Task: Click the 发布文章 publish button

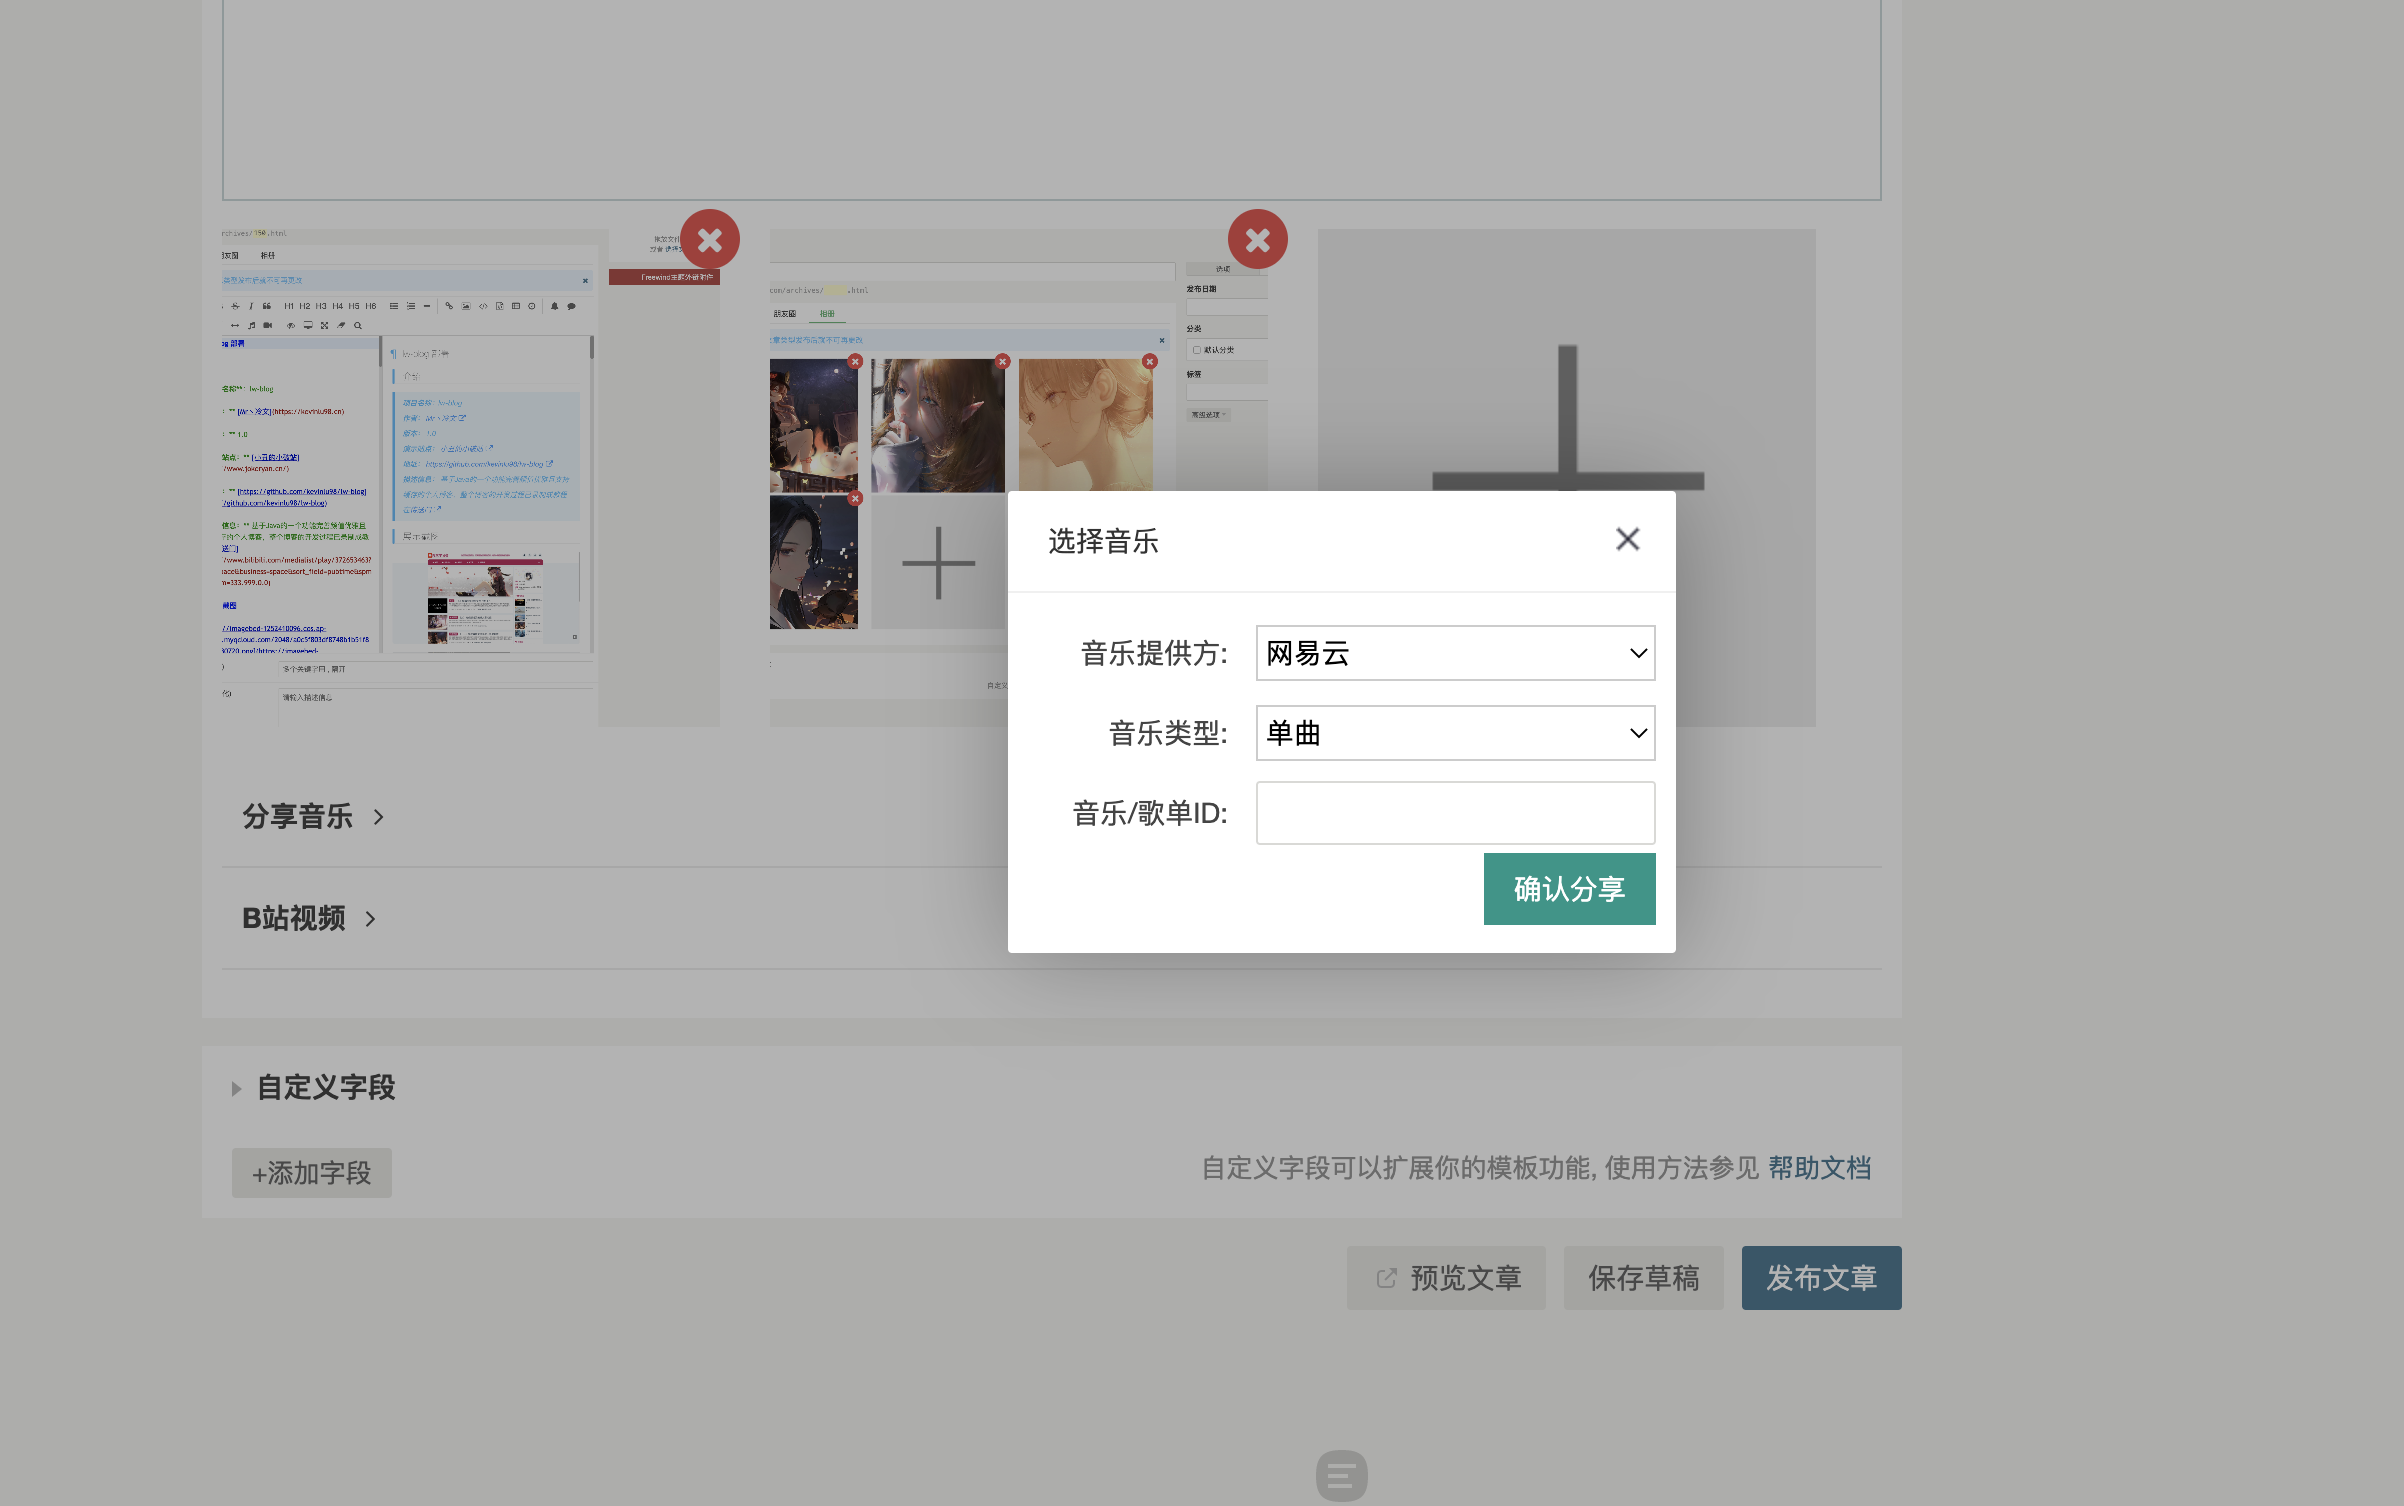Action: 1821,1278
